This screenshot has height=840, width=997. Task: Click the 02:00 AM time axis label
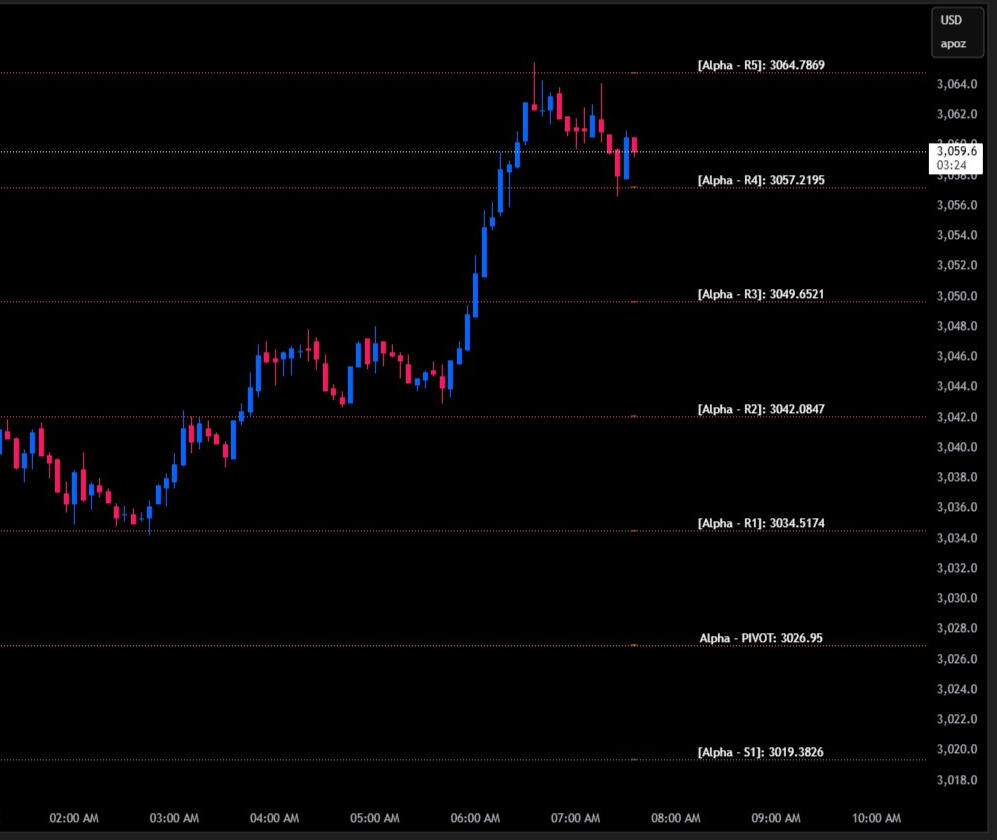coord(74,818)
